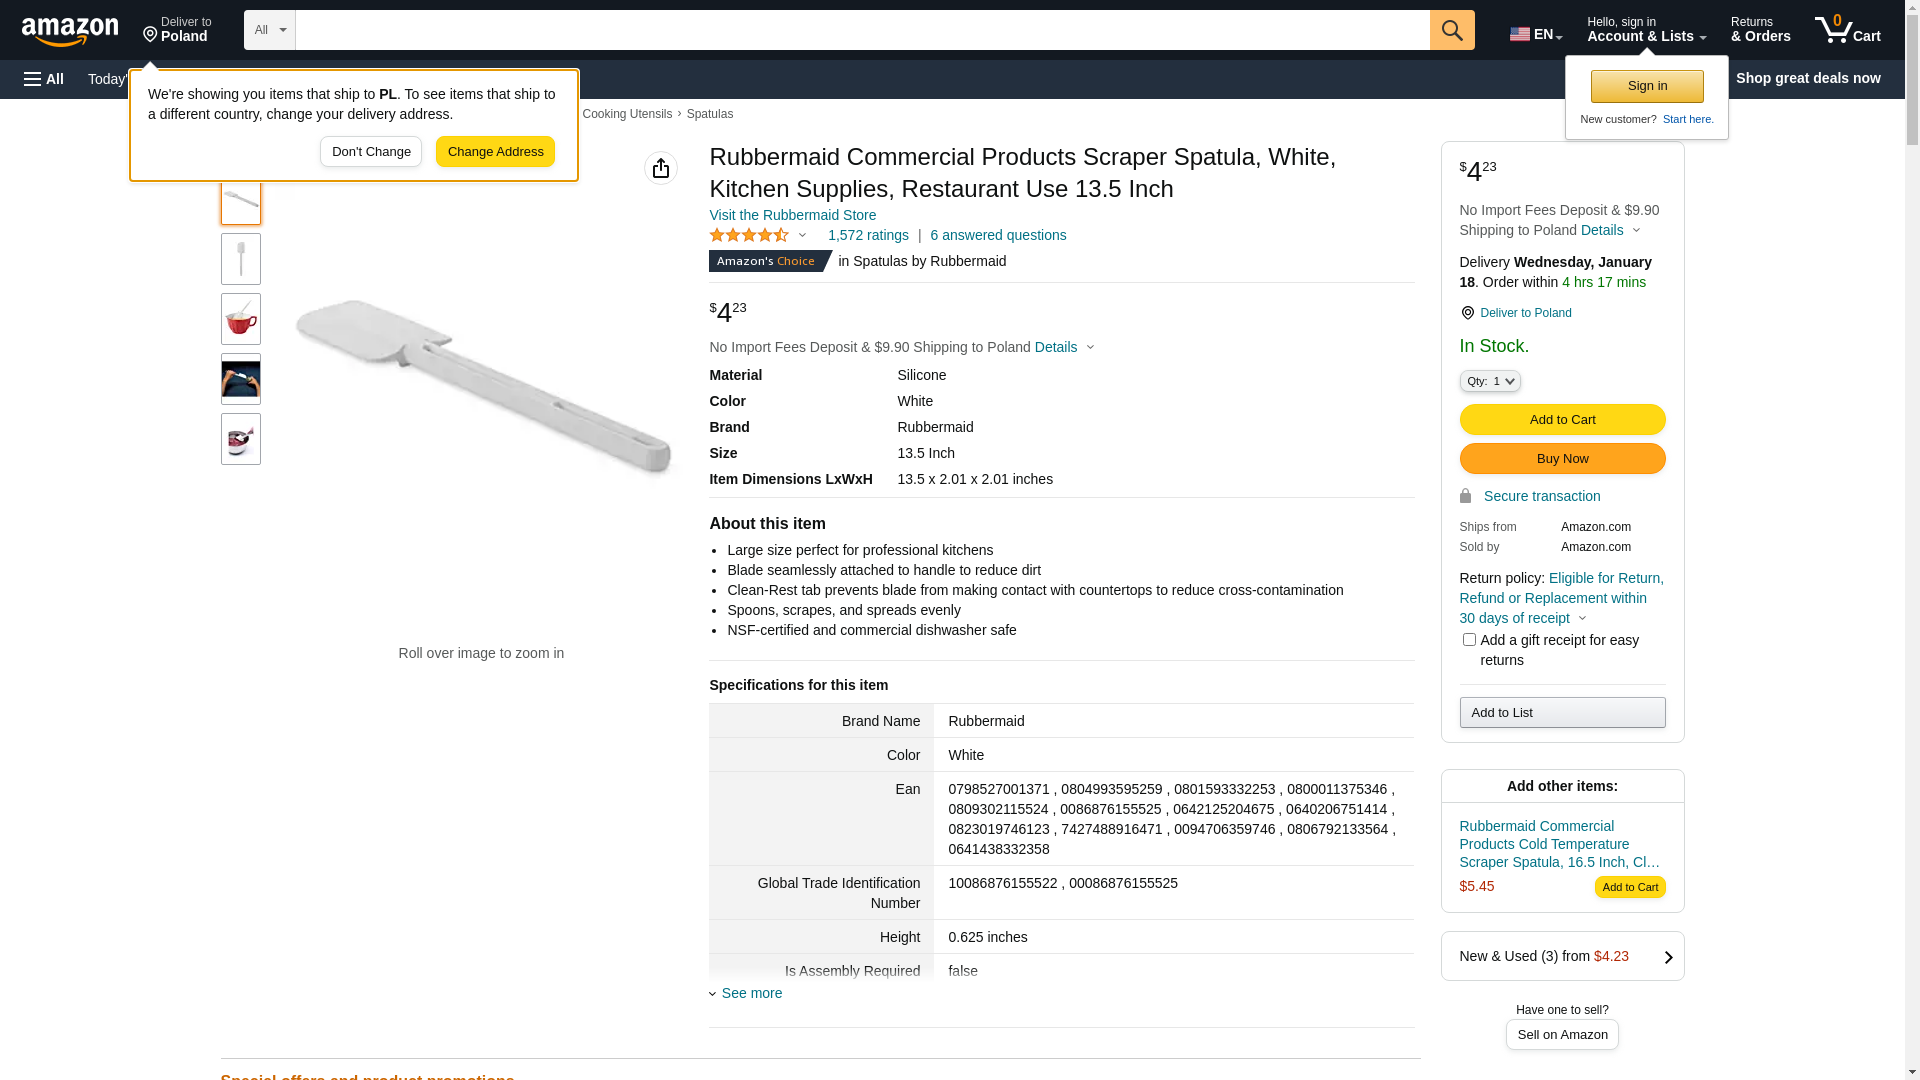Click the magnifying glass search button
Screen dimensions: 1920x1080
[1451, 30]
